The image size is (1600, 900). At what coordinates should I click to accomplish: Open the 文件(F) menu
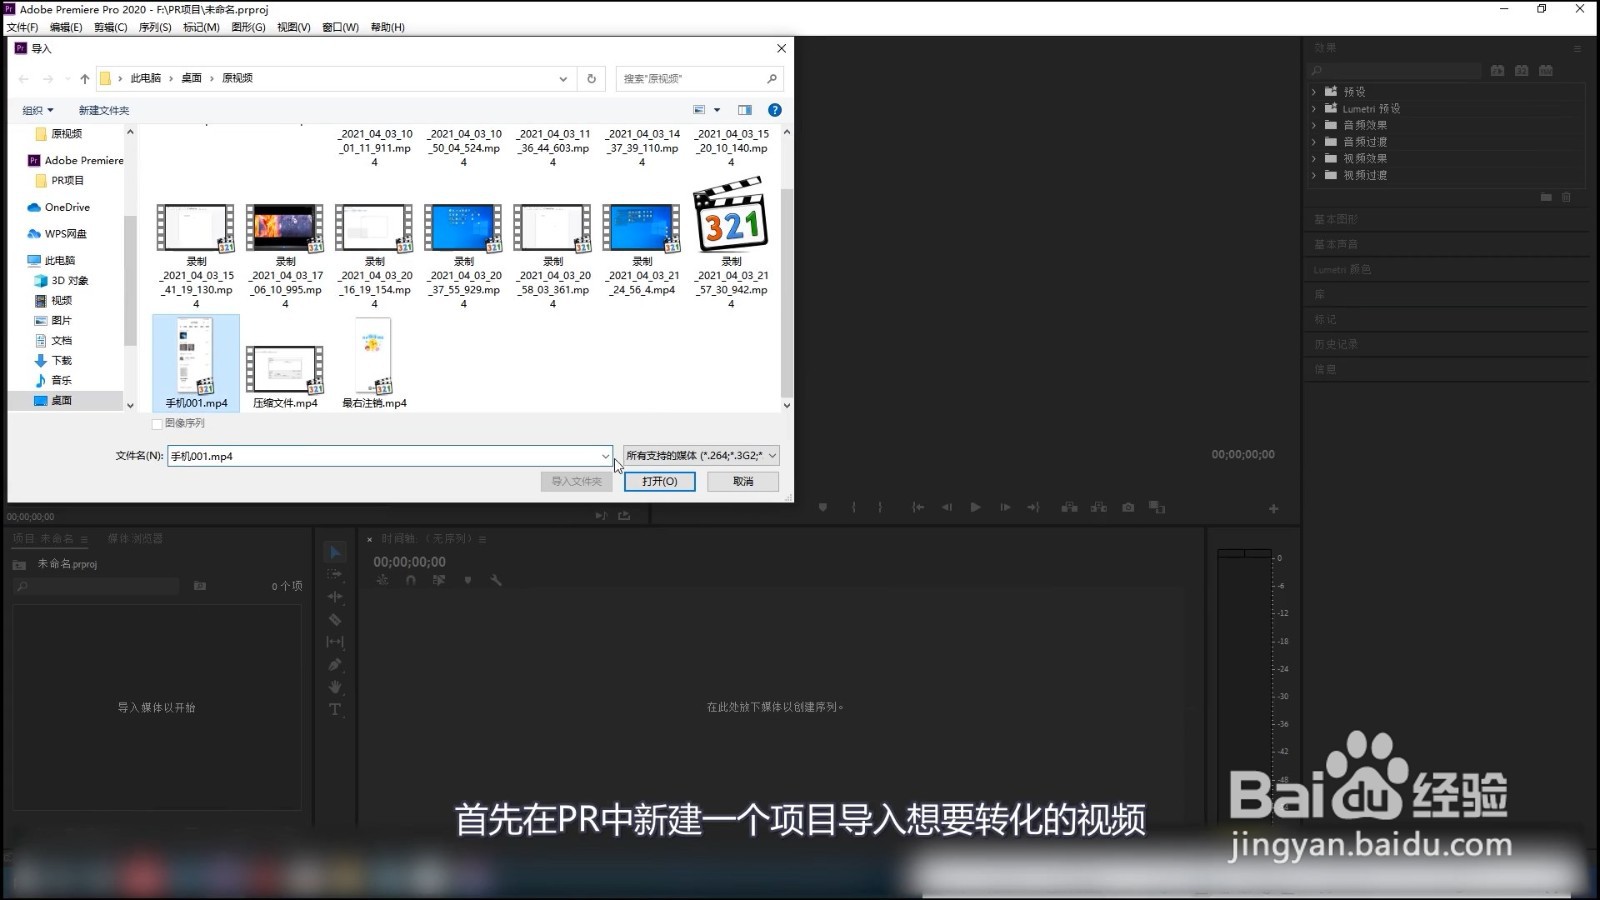click(x=21, y=27)
